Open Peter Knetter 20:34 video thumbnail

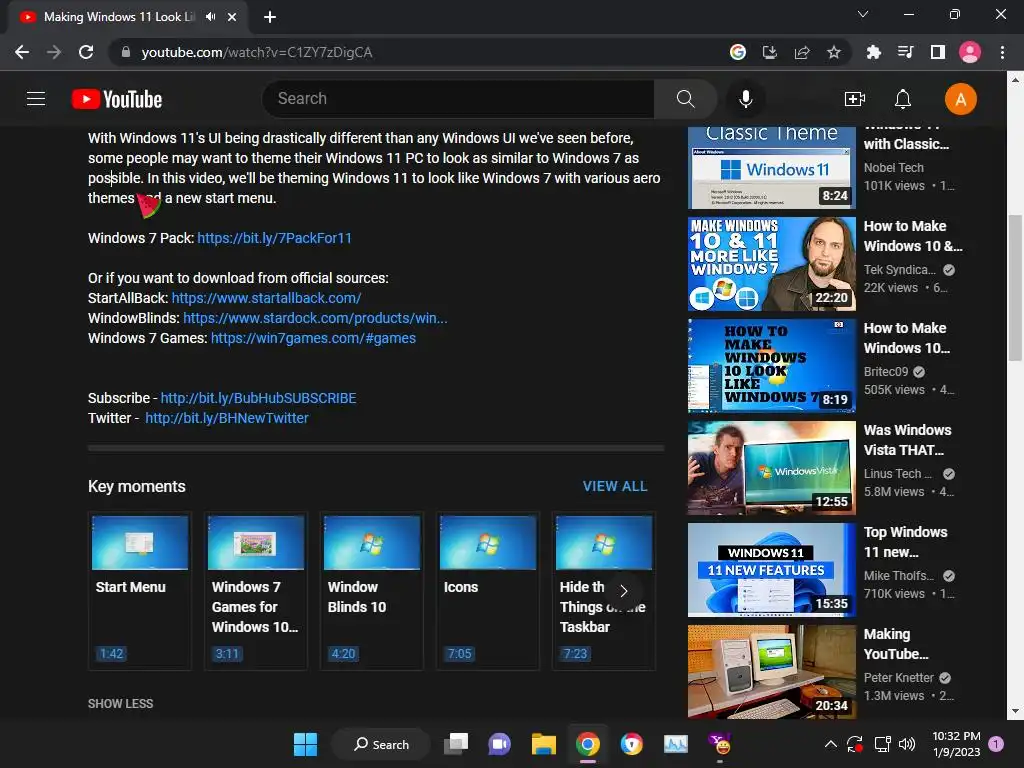point(771,671)
